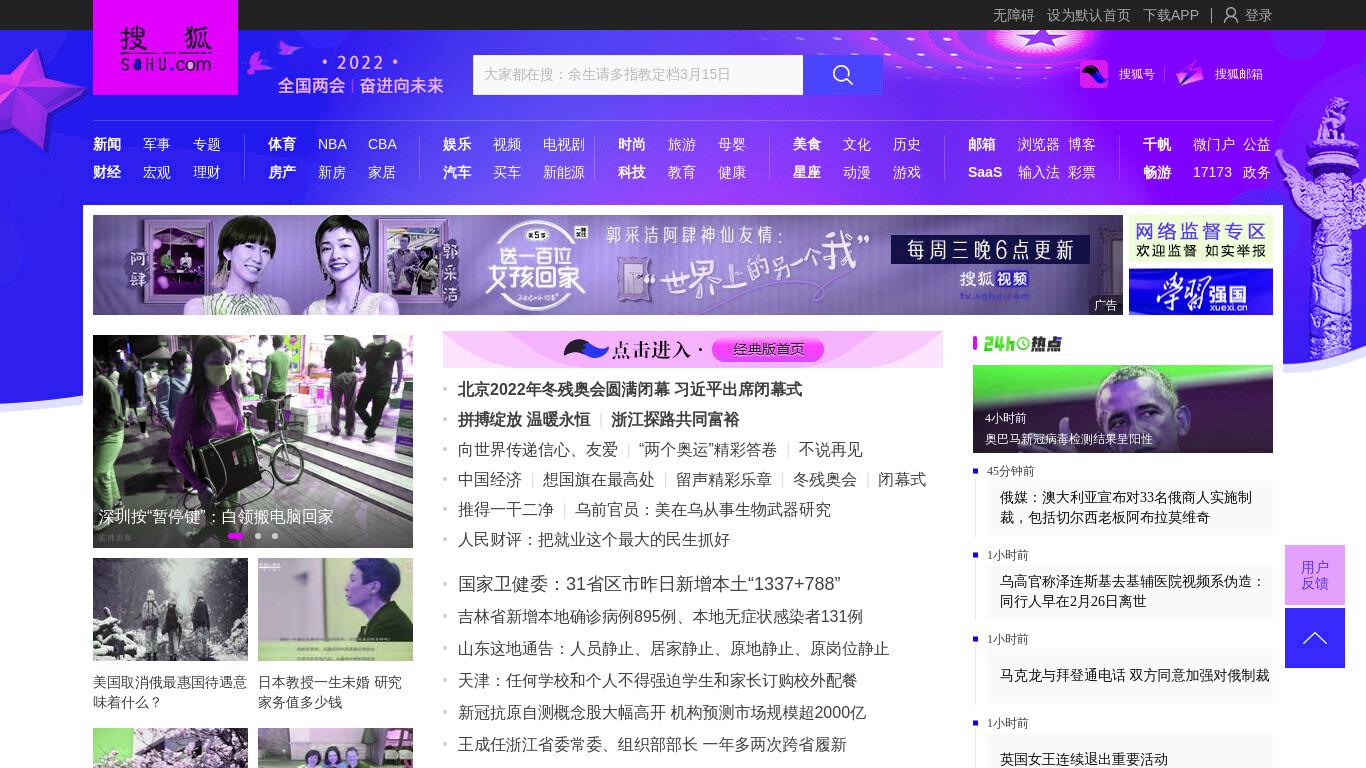The height and width of the screenshot is (768, 1366).
Task: Open the 体育 channel
Action: [x=282, y=144]
